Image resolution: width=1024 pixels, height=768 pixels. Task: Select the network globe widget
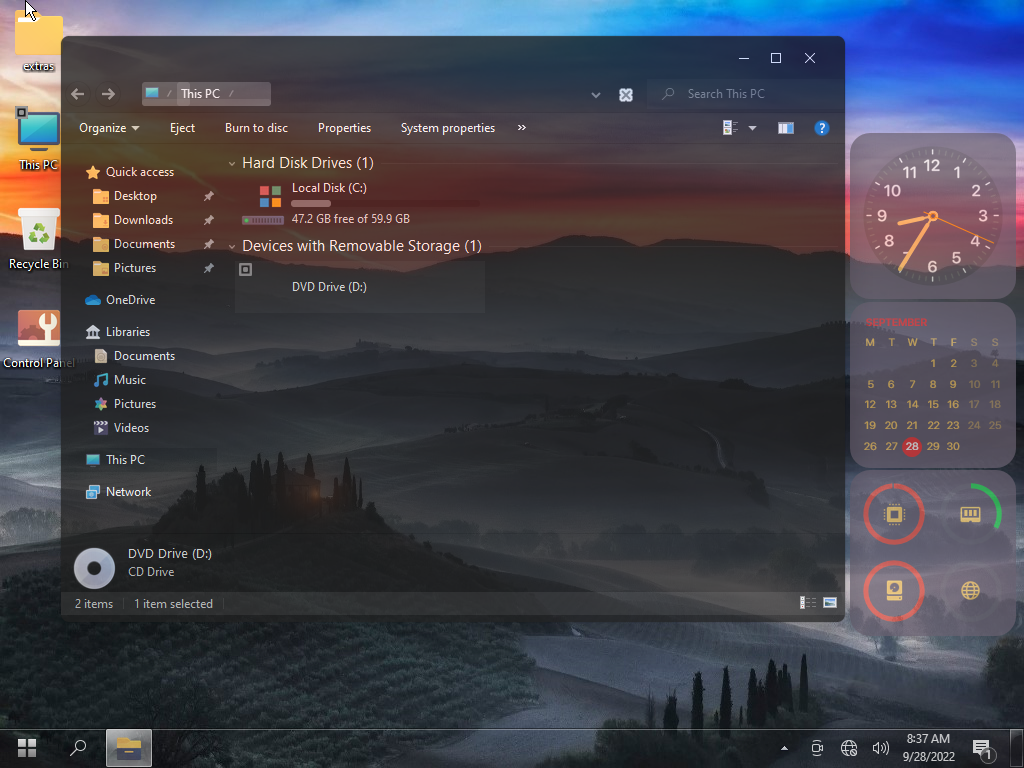tap(970, 590)
